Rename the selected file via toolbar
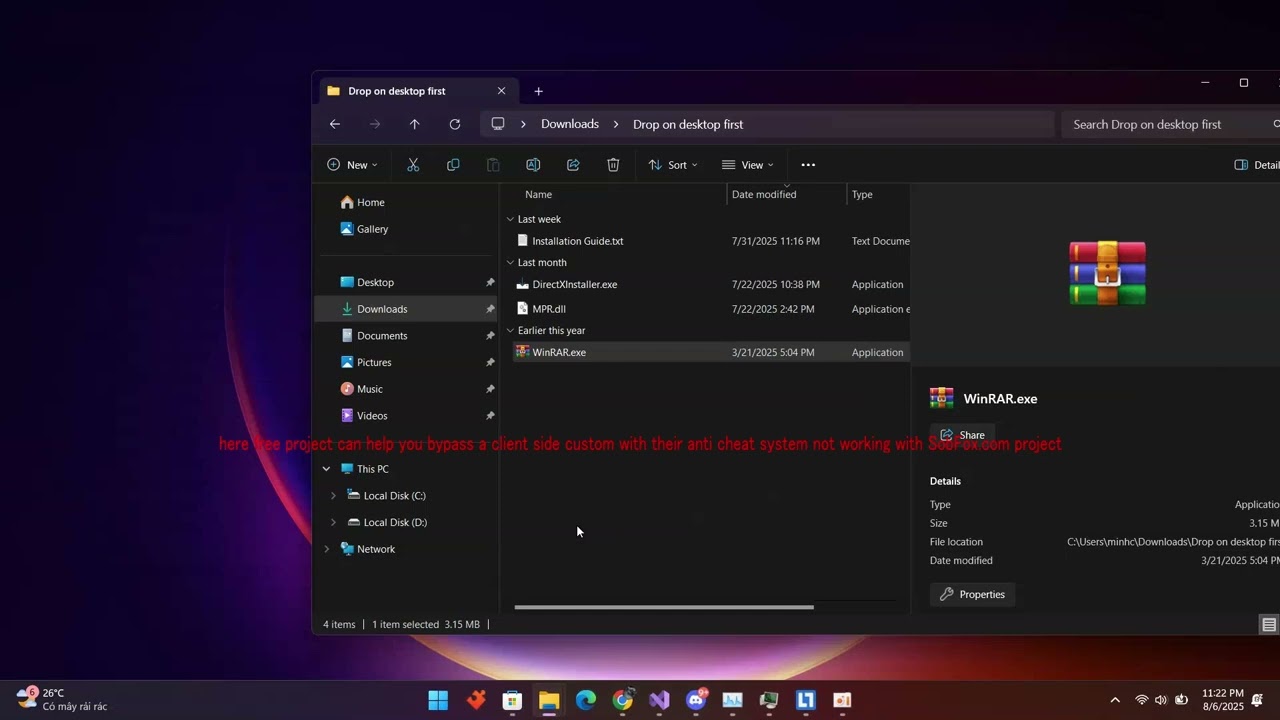 (533, 165)
